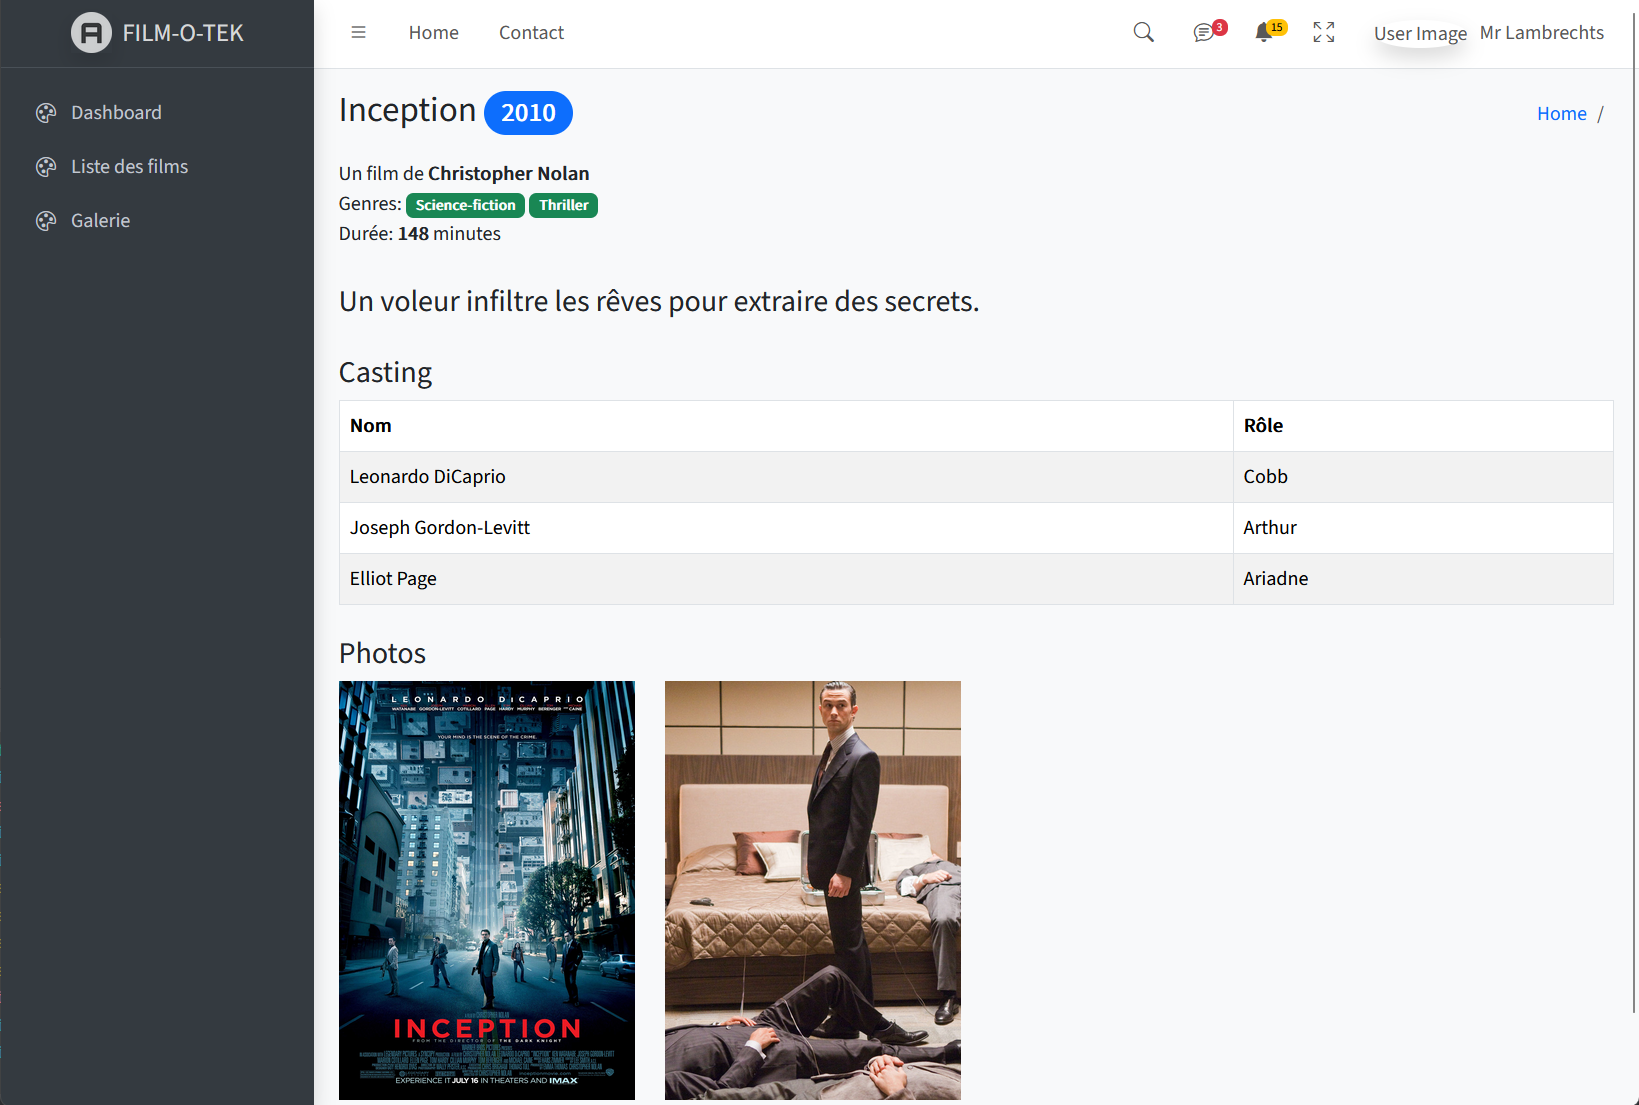Open the search magnifier icon
1639x1105 pixels.
tap(1144, 33)
